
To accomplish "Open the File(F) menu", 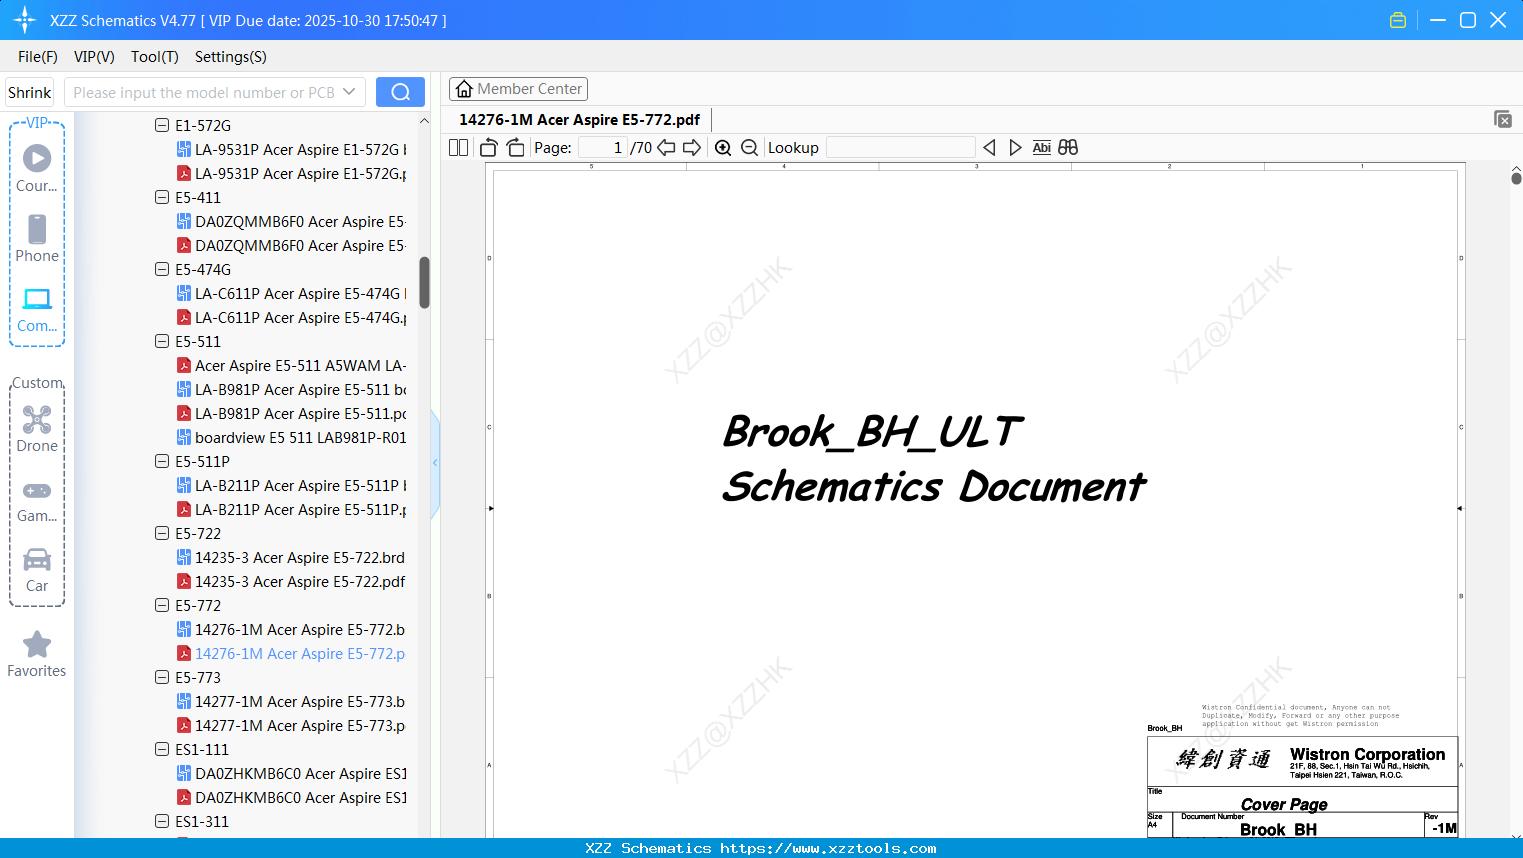I will click(x=38, y=57).
